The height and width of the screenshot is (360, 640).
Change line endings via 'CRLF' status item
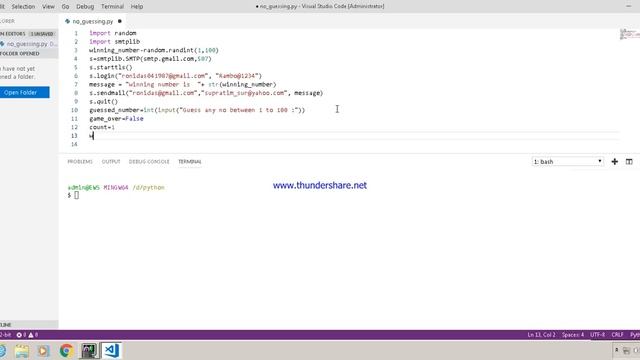click(617, 335)
